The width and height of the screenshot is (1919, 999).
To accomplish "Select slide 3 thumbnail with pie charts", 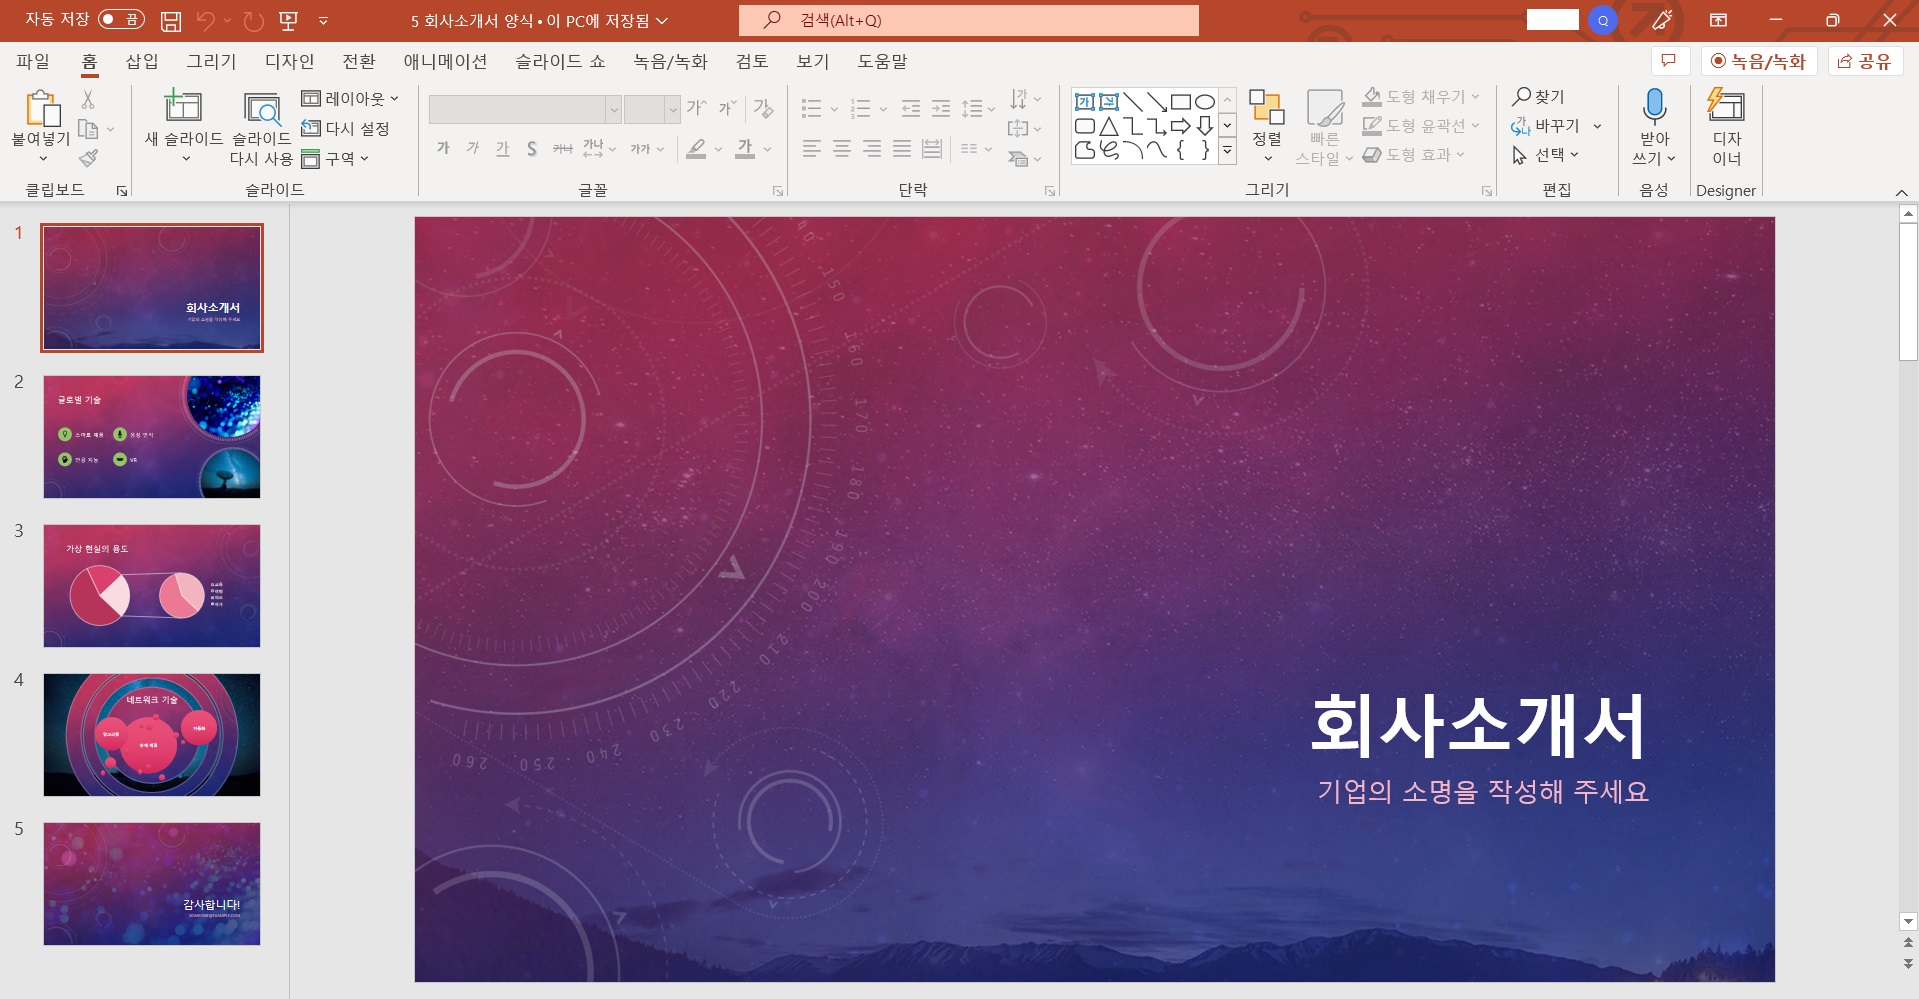I will tap(152, 586).
